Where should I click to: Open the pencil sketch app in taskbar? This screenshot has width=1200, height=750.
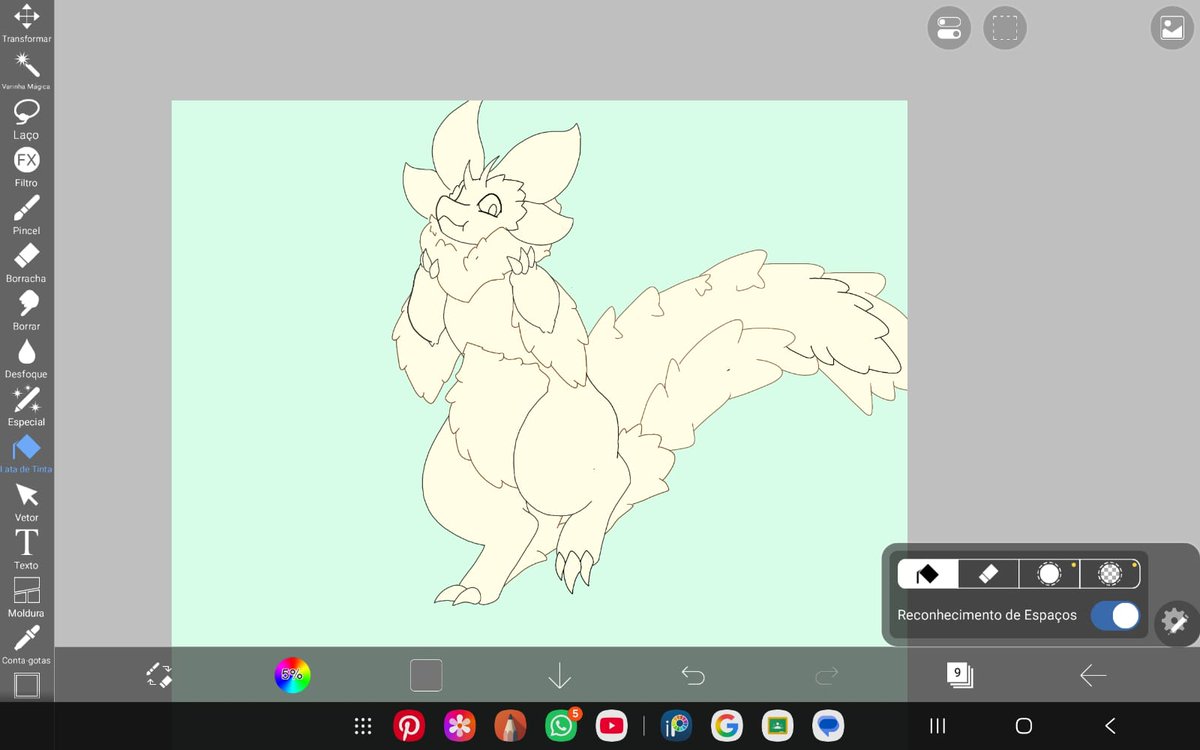coord(510,726)
